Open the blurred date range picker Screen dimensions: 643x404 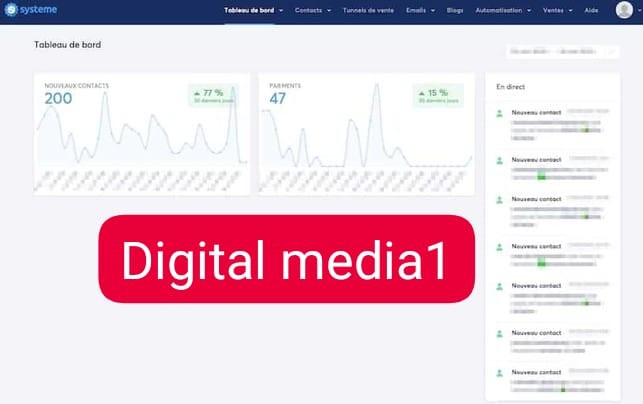click(563, 52)
